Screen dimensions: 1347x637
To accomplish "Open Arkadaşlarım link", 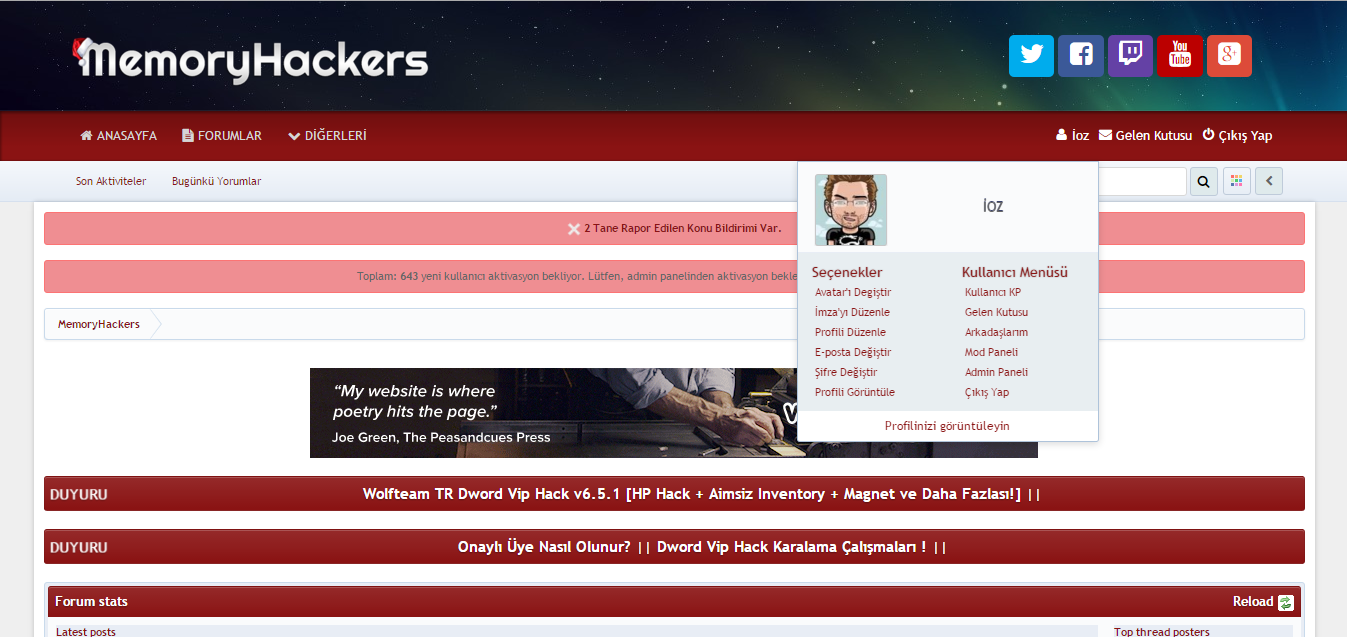I will coord(996,333).
